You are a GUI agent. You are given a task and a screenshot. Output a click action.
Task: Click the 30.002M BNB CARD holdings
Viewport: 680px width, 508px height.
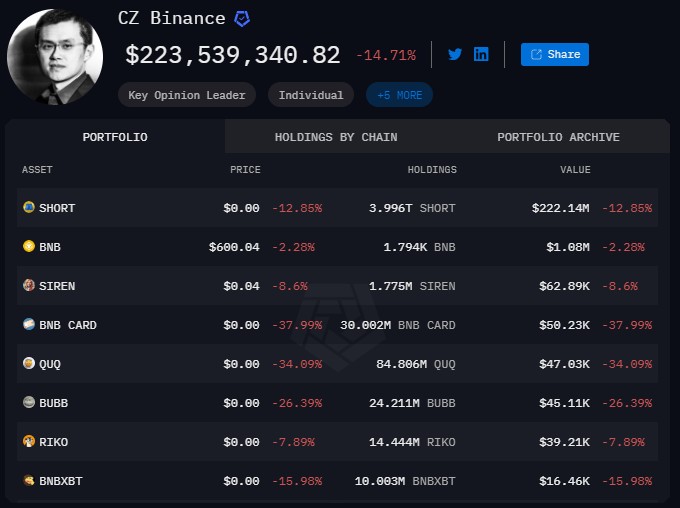(398, 325)
